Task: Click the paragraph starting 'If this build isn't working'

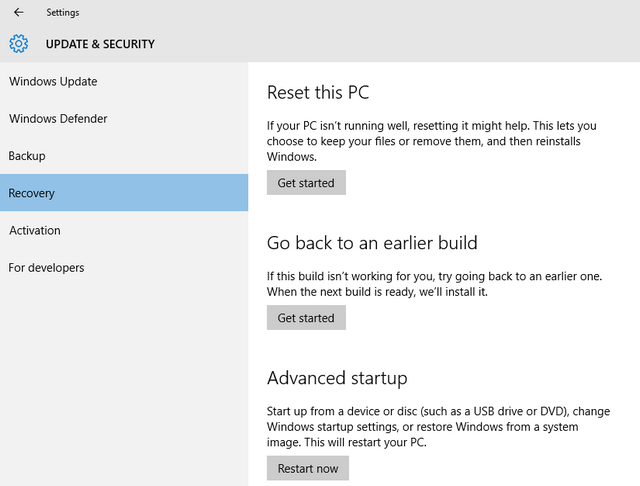Action: (x=434, y=284)
